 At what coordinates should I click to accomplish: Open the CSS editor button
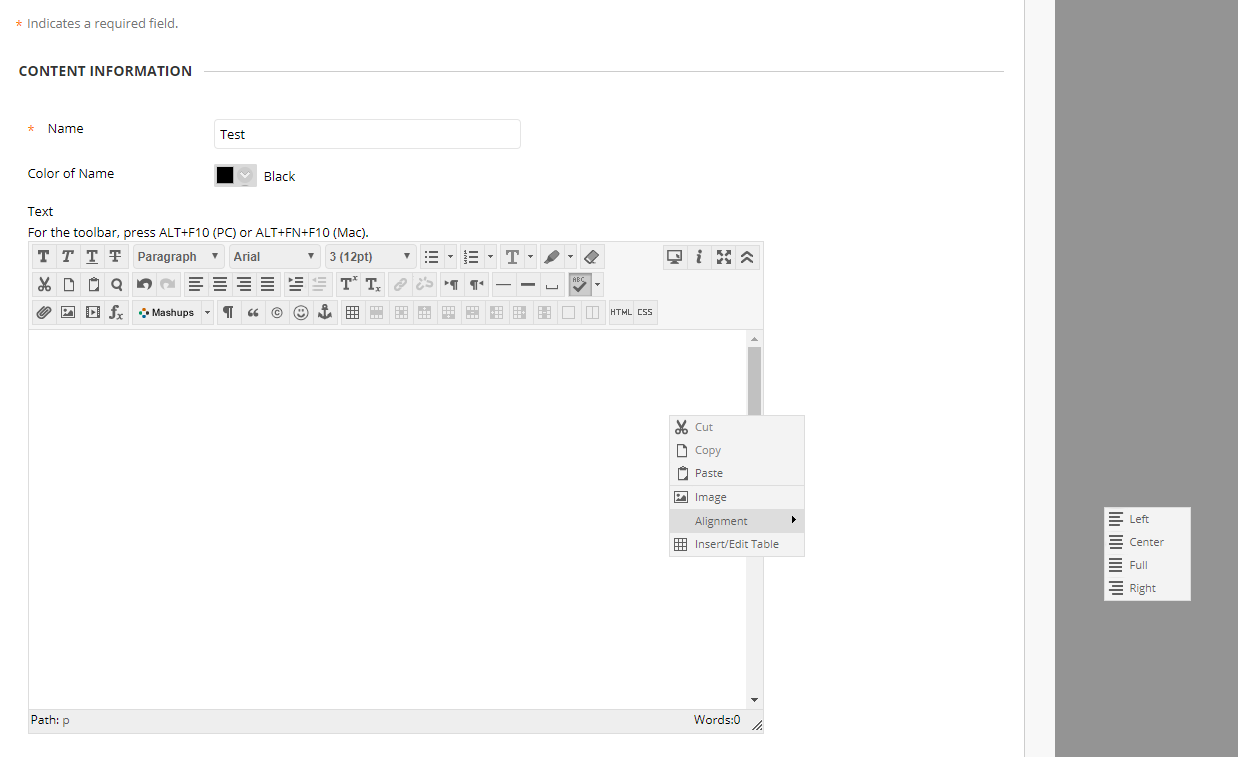645,312
